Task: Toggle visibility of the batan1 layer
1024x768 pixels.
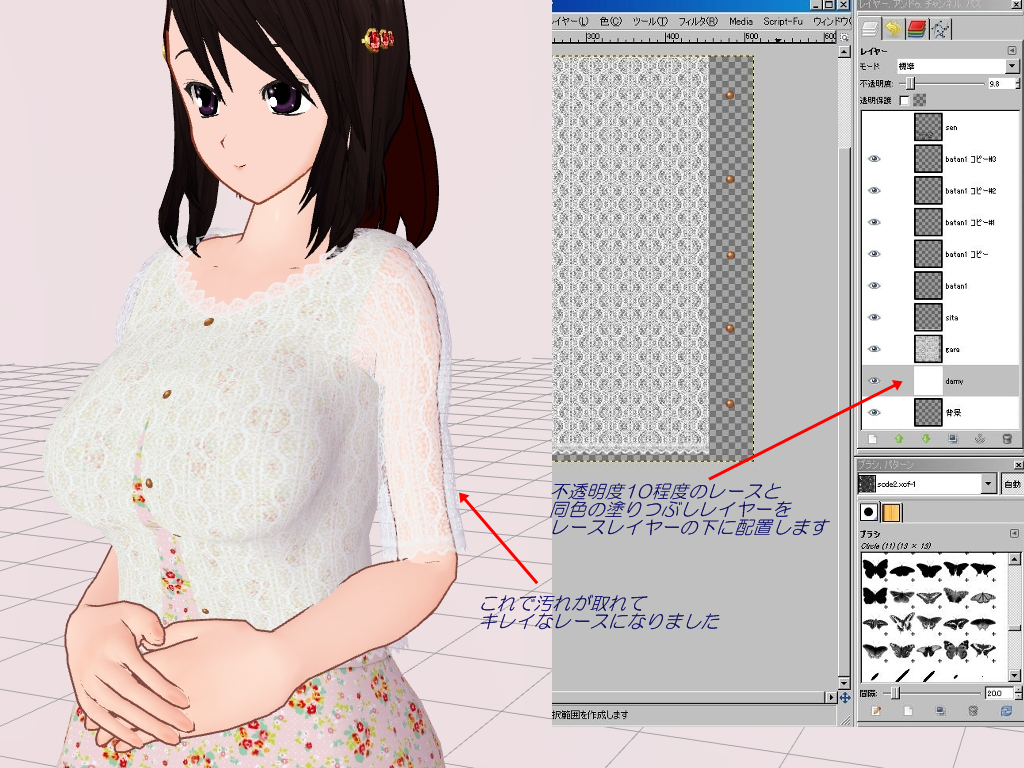Action: pos(874,286)
